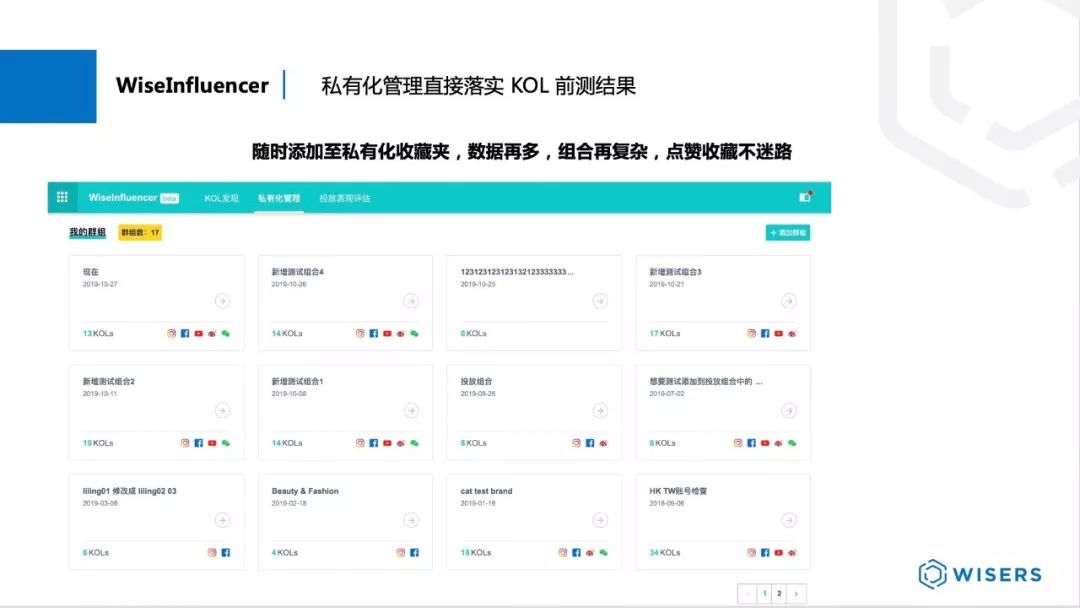
Task: Click Weibo icon on 现在 card
Action: 212,333
